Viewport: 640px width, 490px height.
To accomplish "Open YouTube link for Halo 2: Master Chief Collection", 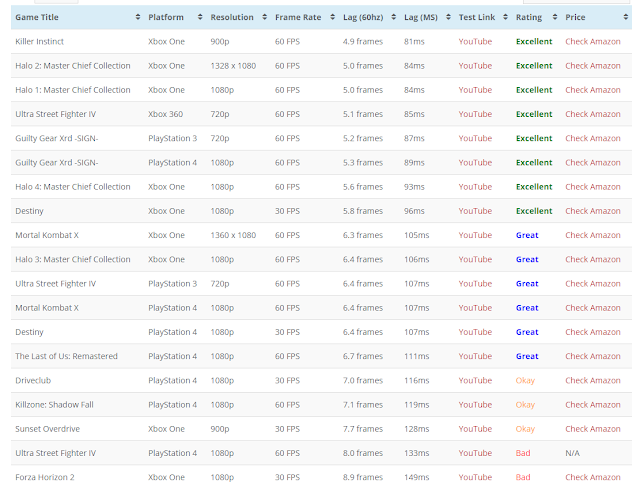I will pyautogui.click(x=475, y=66).
